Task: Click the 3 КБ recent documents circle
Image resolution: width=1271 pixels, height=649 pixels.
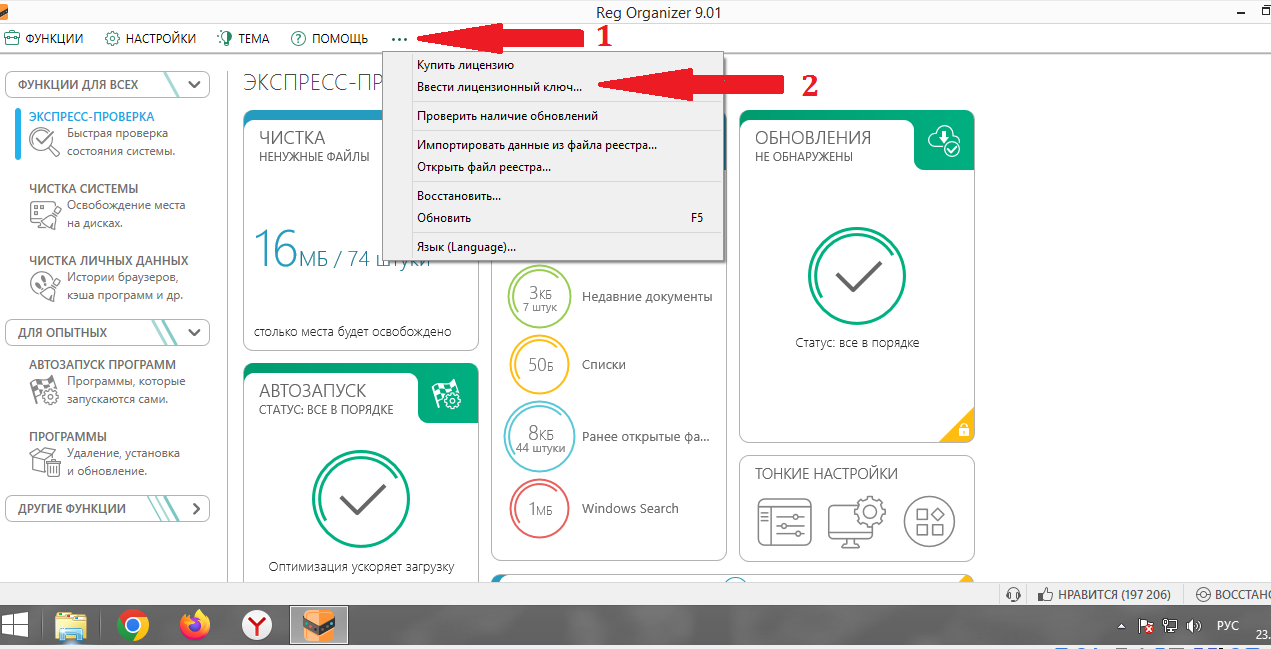Action: [539, 297]
